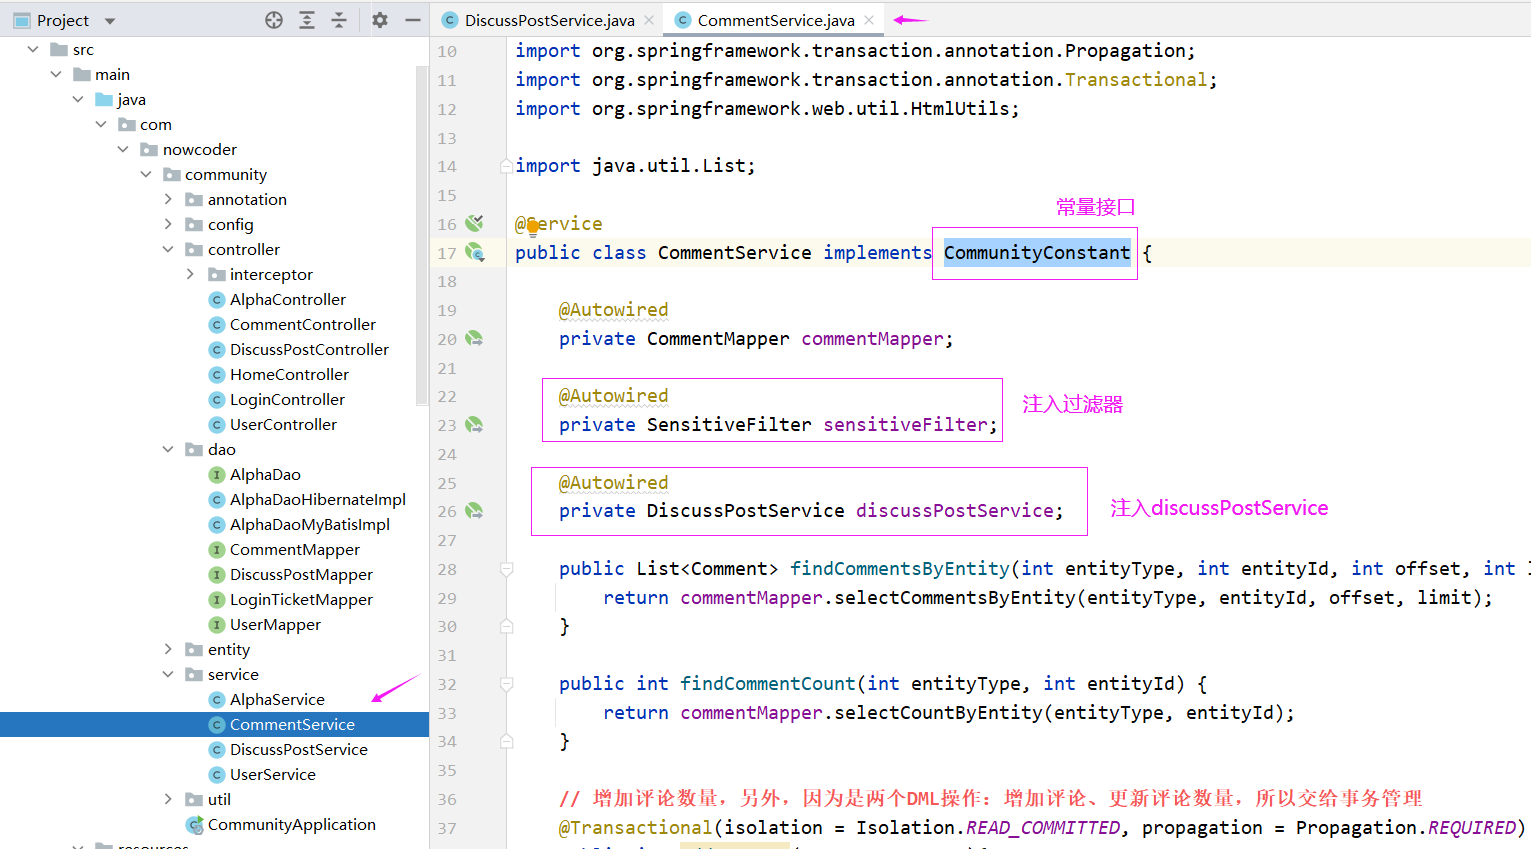The width and height of the screenshot is (1531, 849).
Task: Collapse the com package
Action: [101, 124]
